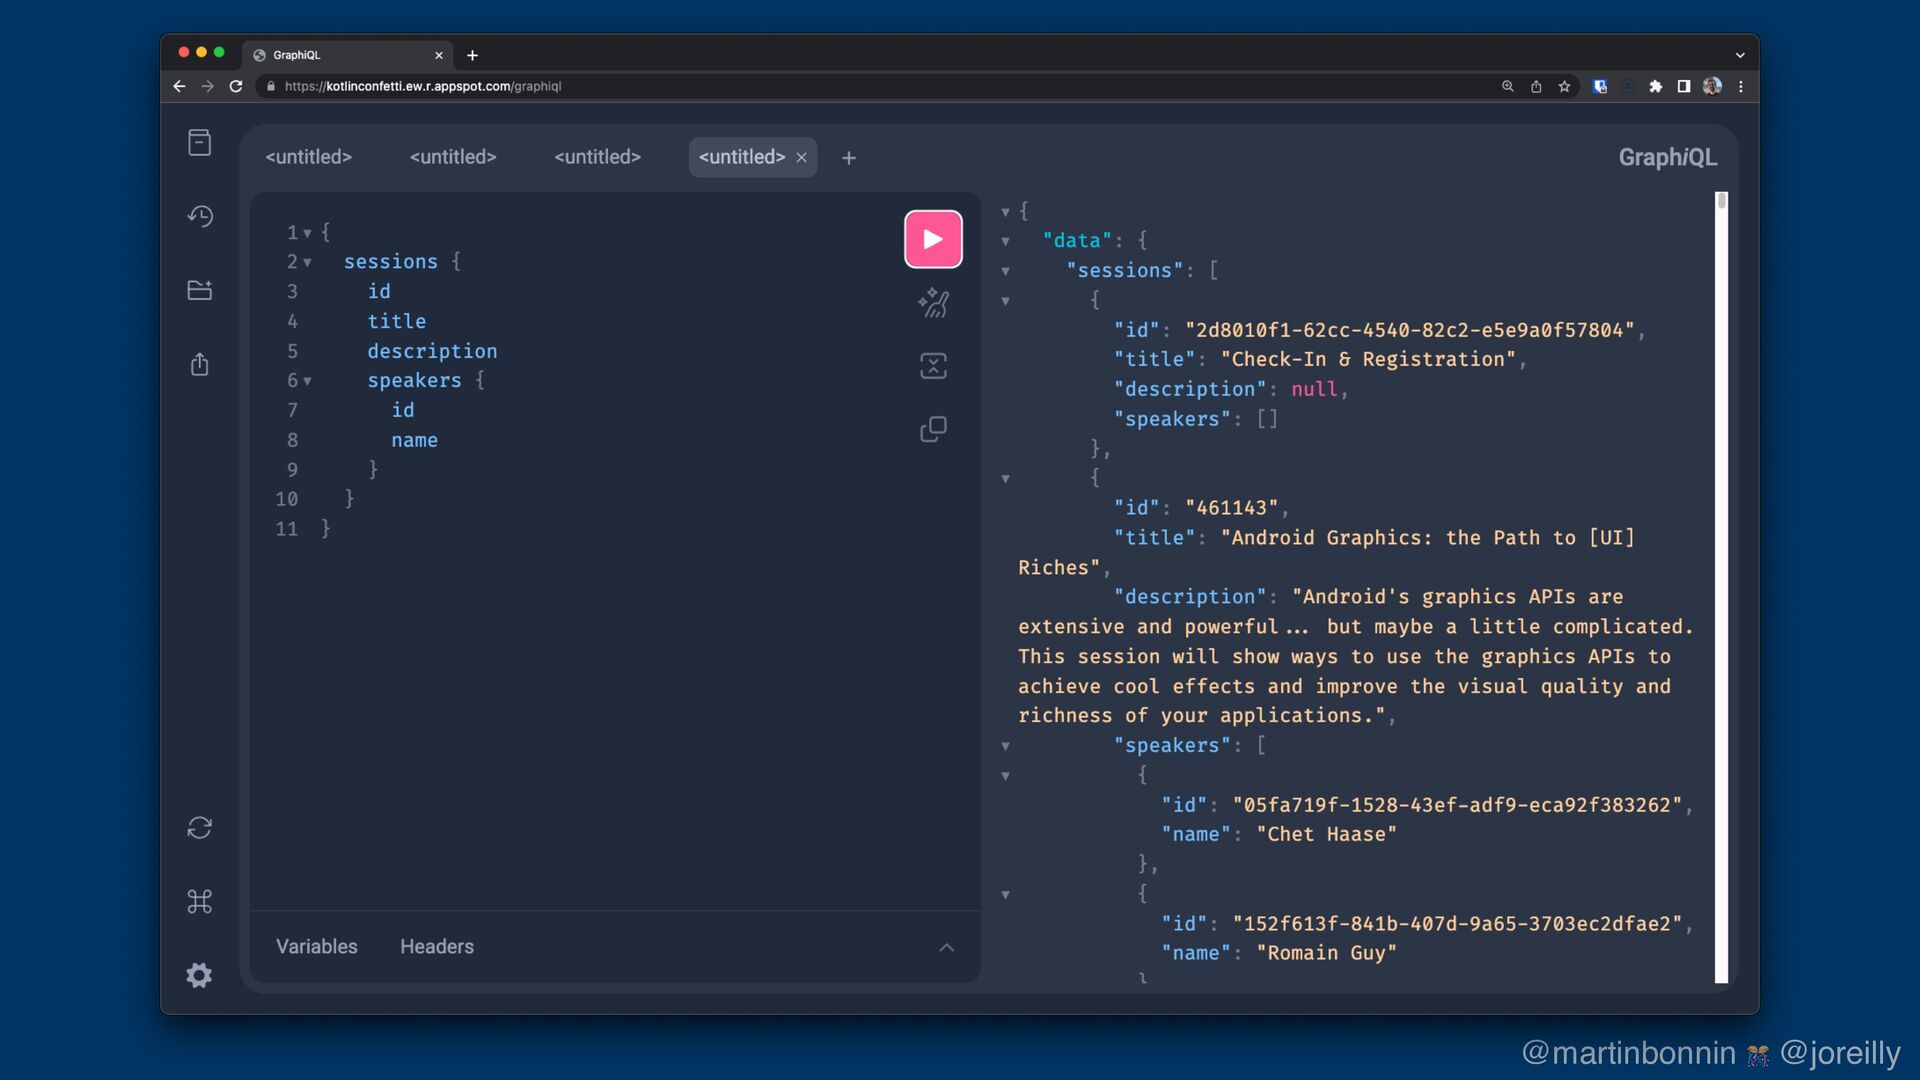Collapse the sessions block in query editor
The height and width of the screenshot is (1080, 1920).
point(307,262)
